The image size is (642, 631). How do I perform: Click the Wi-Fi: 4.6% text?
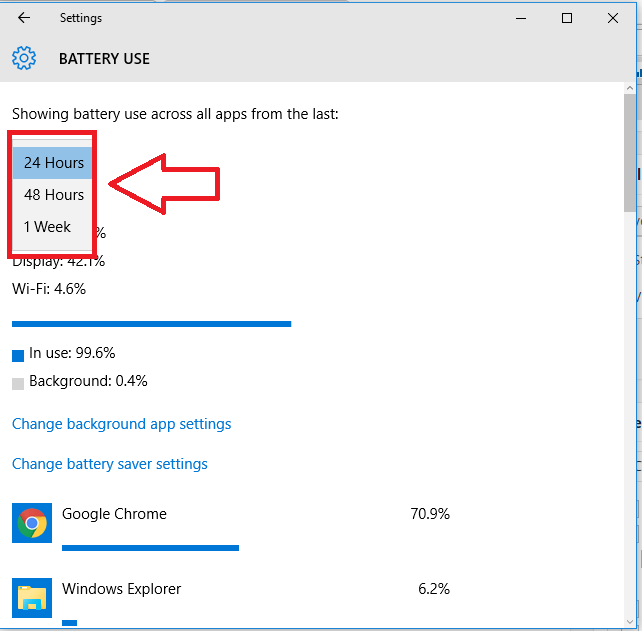[49, 289]
